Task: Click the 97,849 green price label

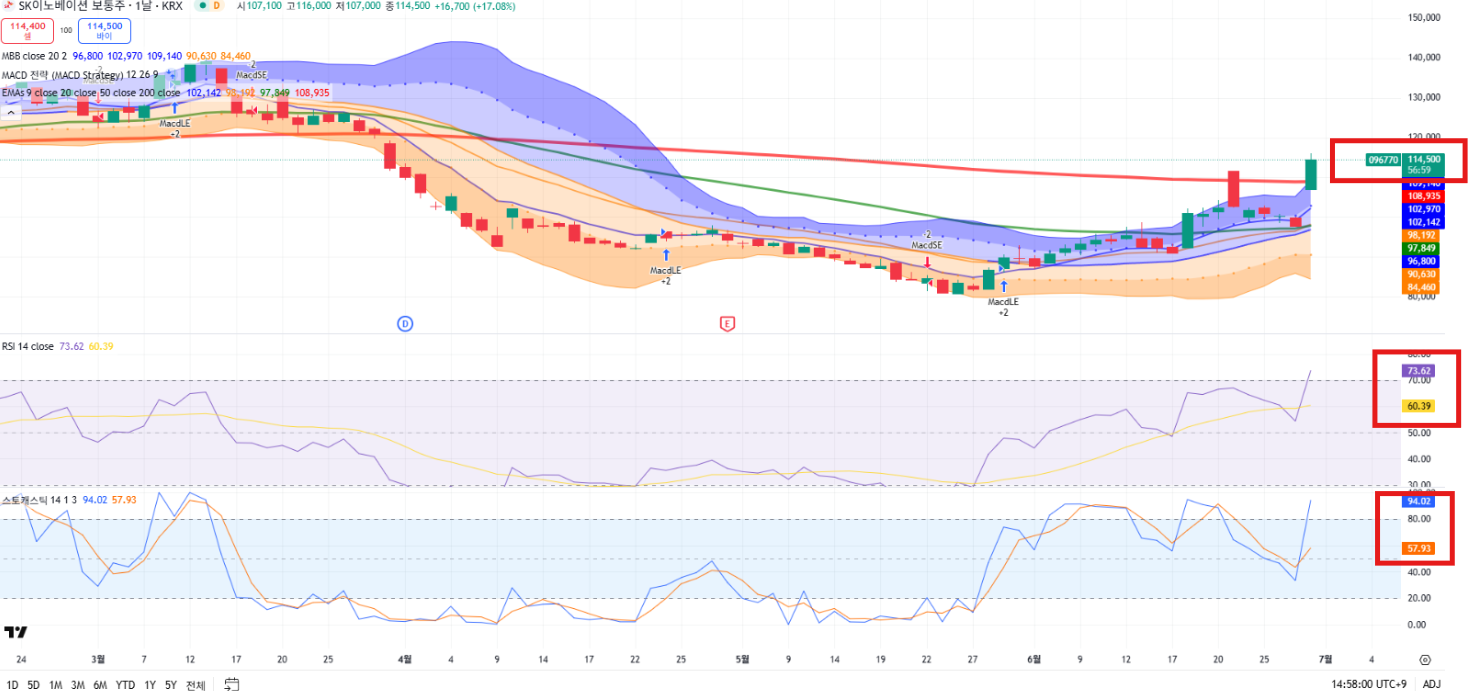Action: coord(1422,248)
